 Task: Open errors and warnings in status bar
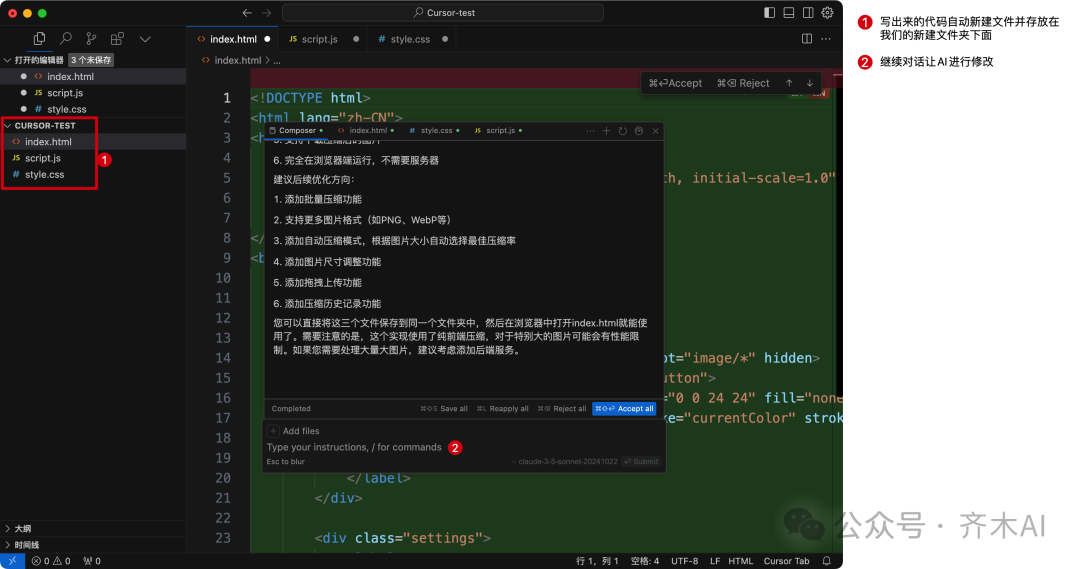tap(51, 561)
